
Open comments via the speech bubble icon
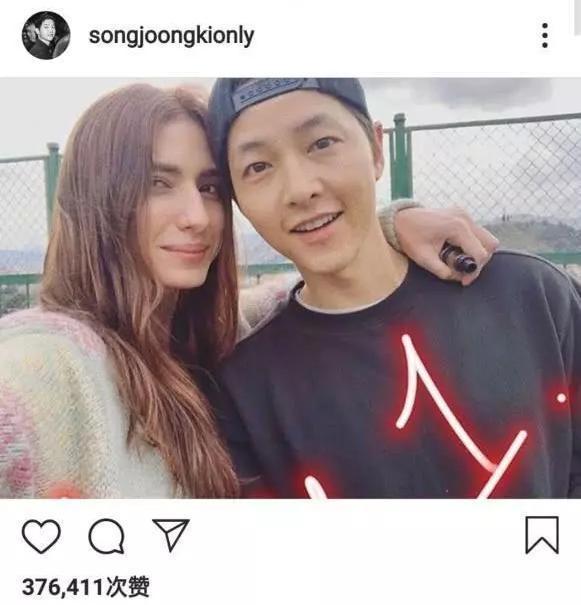pyautogui.click(x=106, y=536)
